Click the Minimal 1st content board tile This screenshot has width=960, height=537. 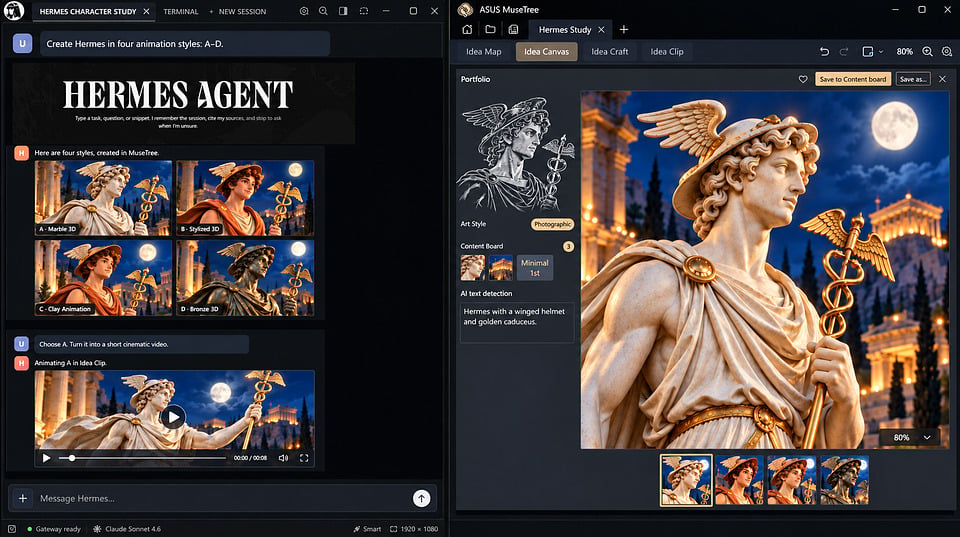[x=534, y=268]
